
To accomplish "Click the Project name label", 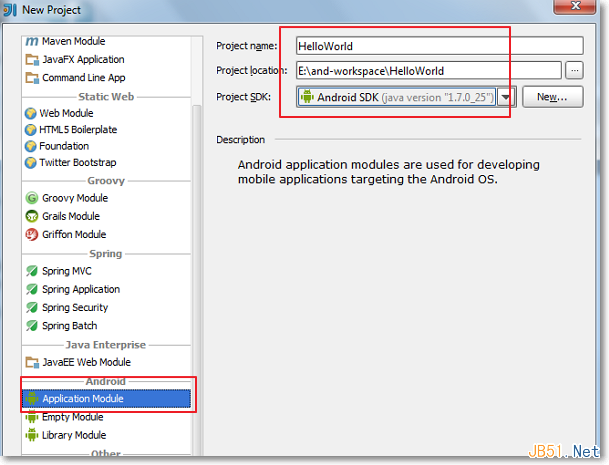I will tap(247, 46).
